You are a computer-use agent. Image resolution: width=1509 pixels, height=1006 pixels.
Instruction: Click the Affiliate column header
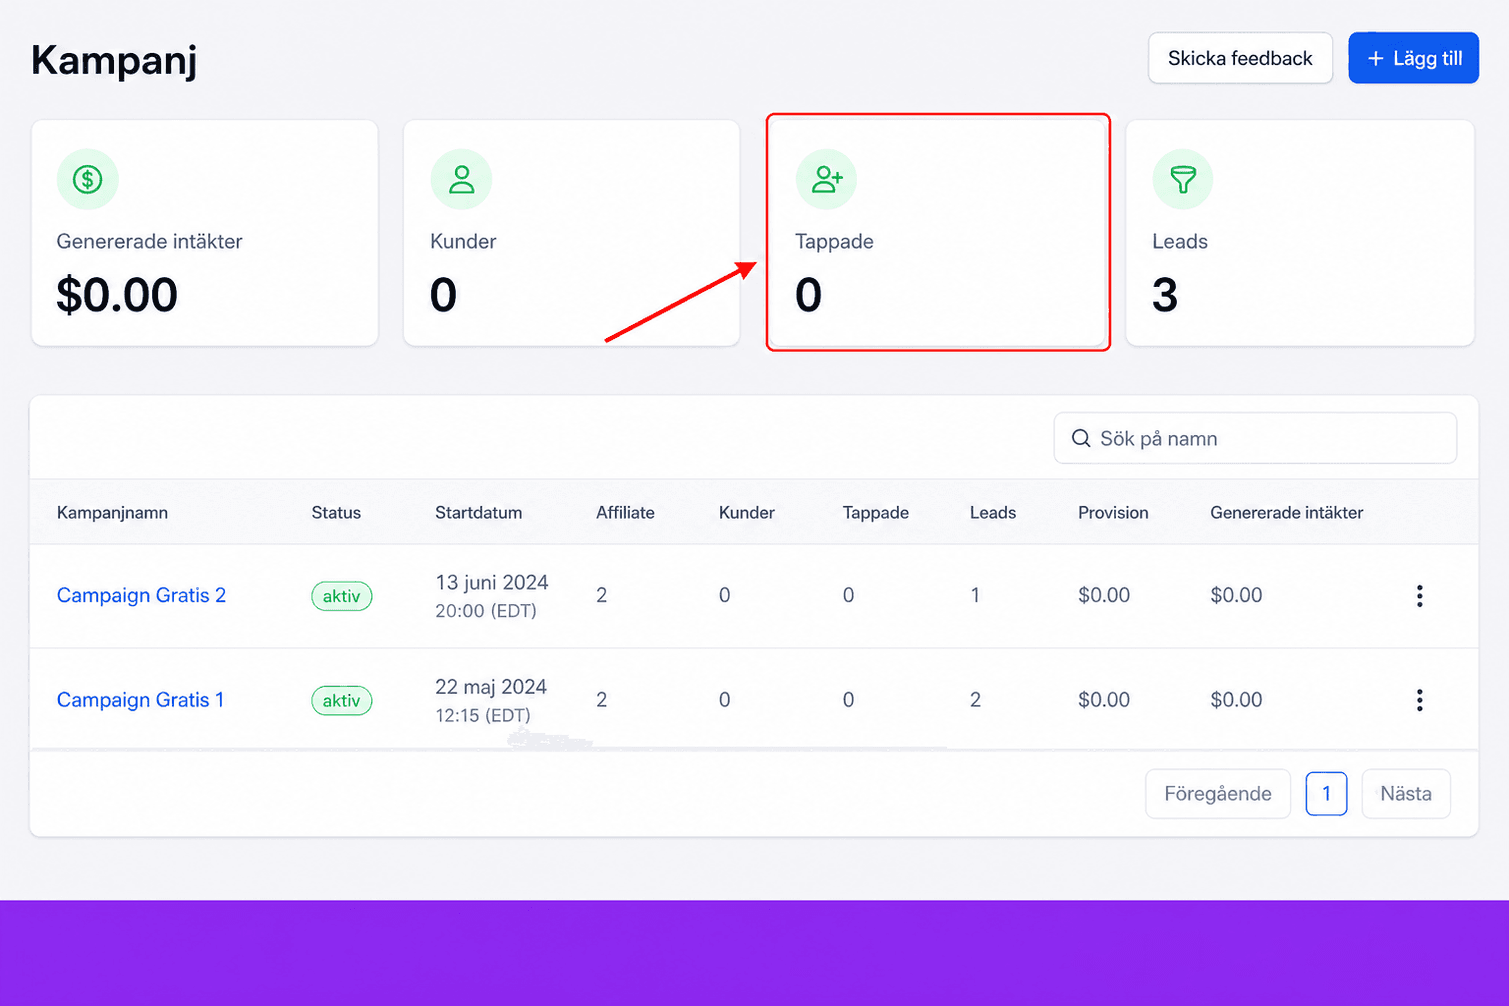click(625, 513)
